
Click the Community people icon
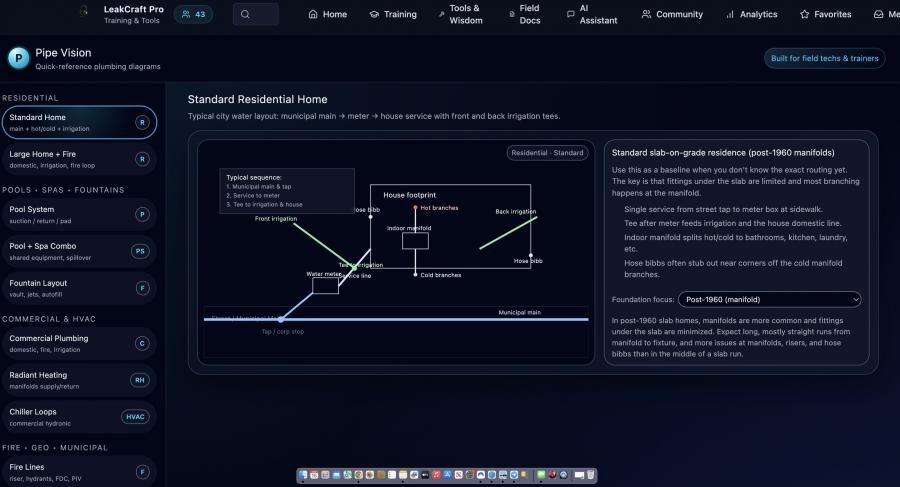pyautogui.click(x=647, y=15)
